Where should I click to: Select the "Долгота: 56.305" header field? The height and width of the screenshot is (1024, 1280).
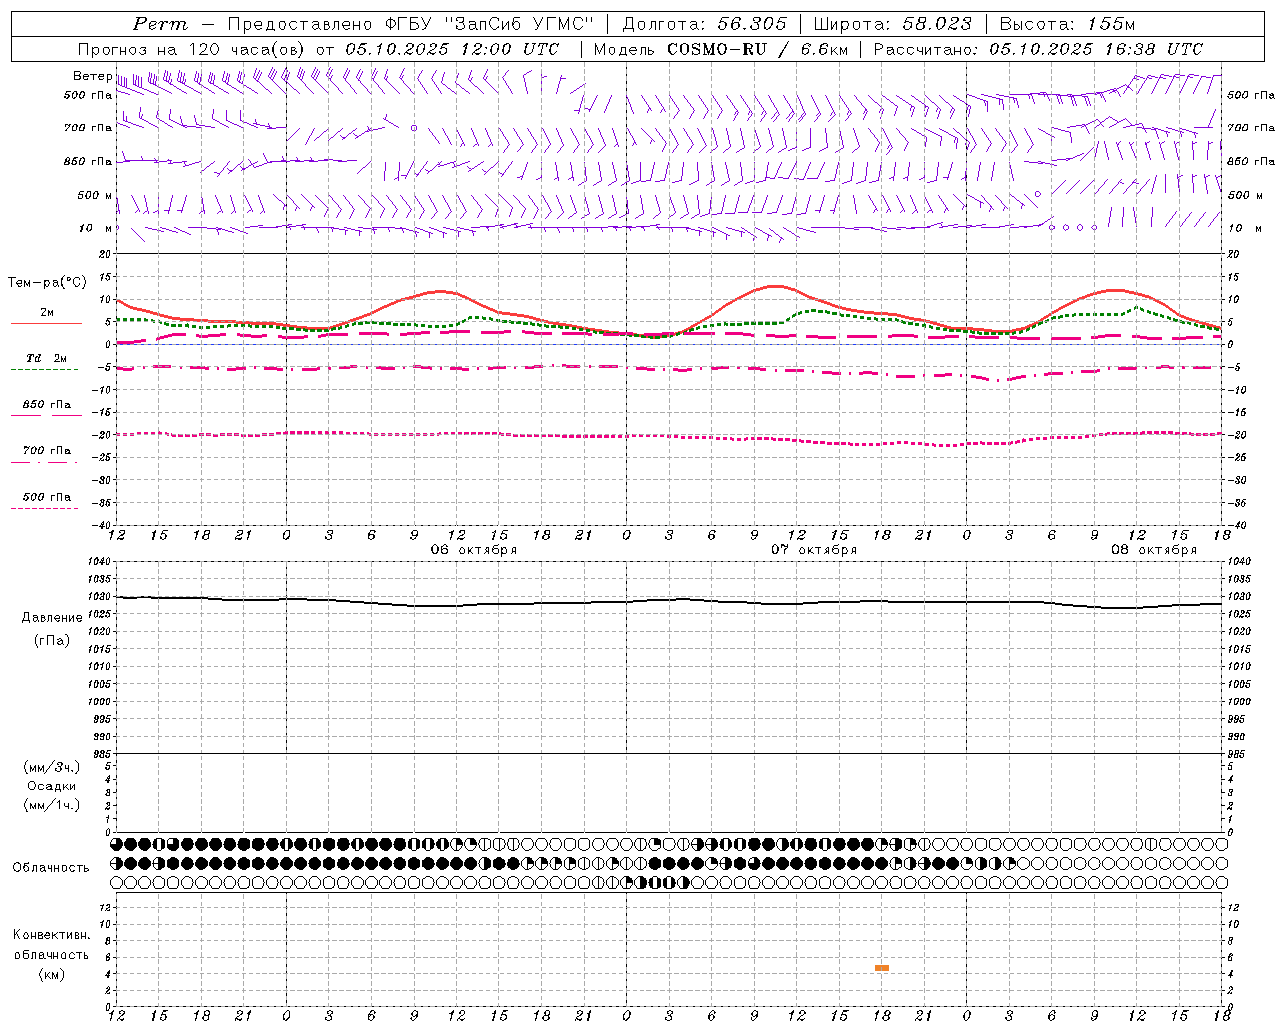[x=704, y=24]
